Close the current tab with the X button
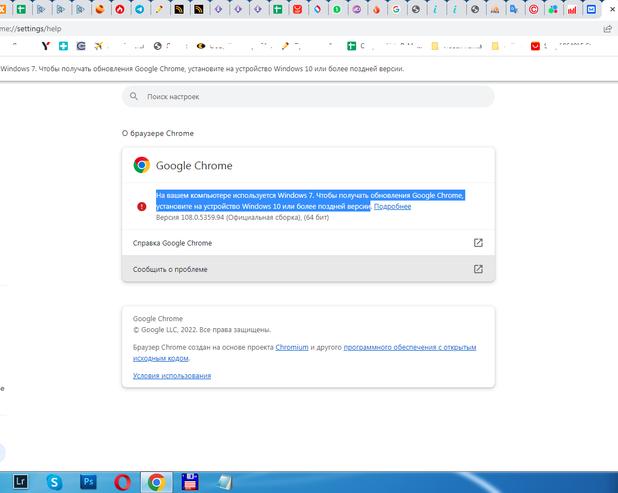Viewport: 618px width, 493px height. tap(612, 9)
